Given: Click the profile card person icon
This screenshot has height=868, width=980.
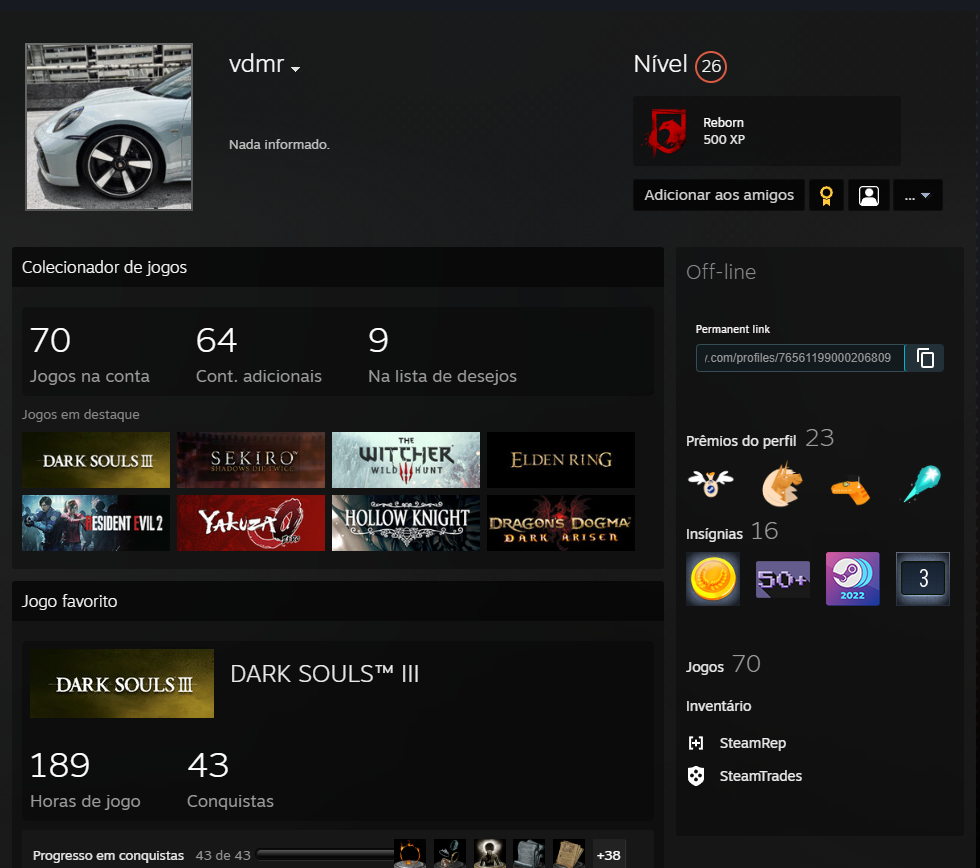Looking at the screenshot, I should [x=869, y=195].
